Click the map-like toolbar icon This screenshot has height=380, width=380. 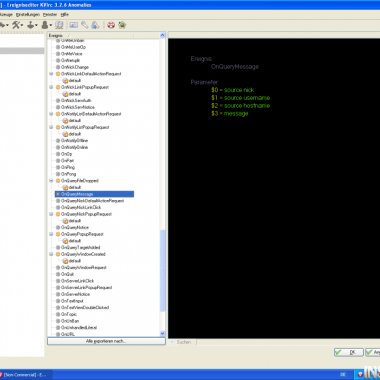pos(59,25)
